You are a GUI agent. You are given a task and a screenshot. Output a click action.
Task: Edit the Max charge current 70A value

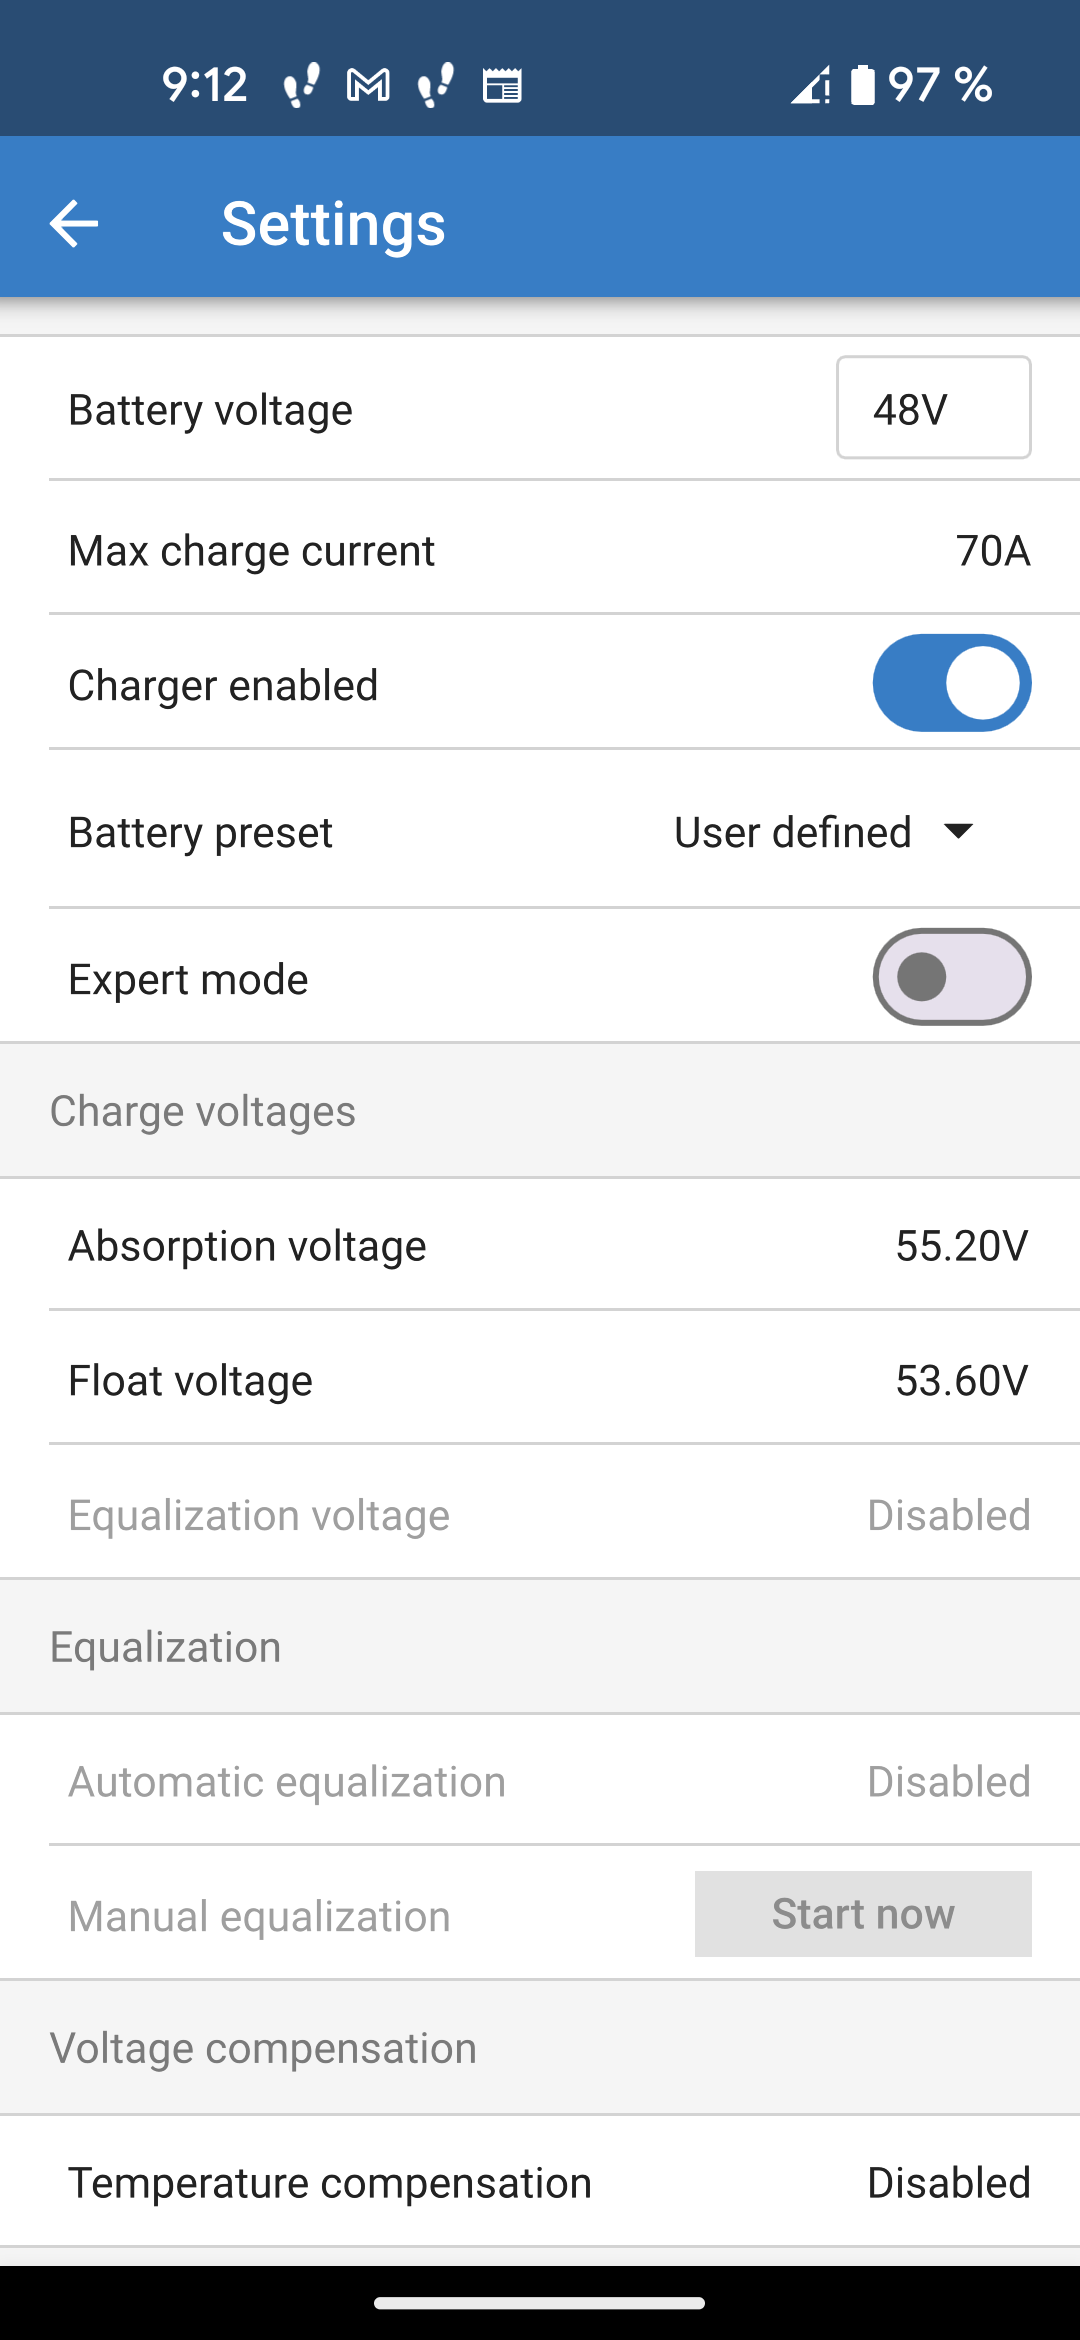pyautogui.click(x=992, y=551)
